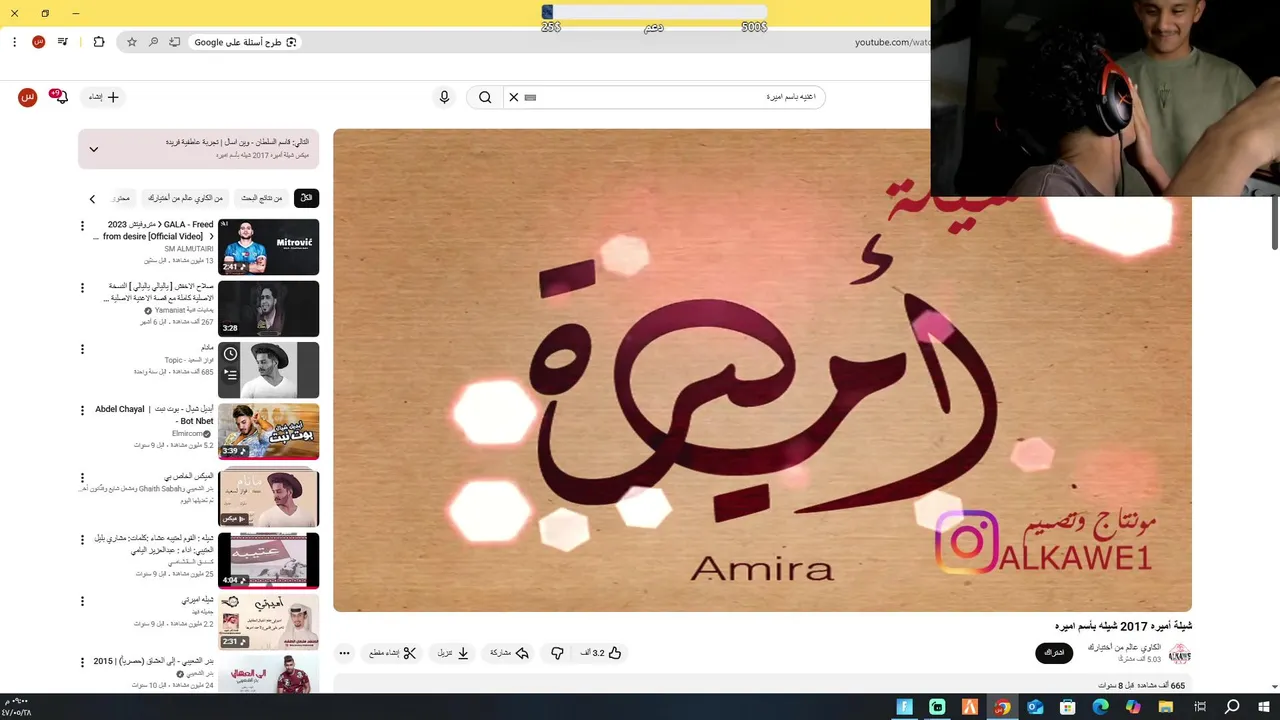Image resolution: width=1280 pixels, height=720 pixels.
Task: Click the youtube.com URL in address bar
Action: (890, 42)
